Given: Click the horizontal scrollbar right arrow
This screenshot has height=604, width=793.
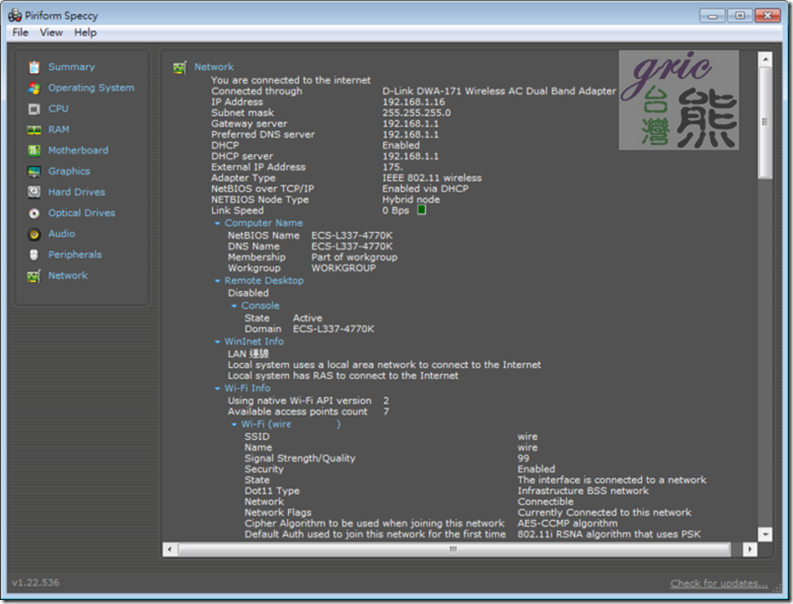Looking at the screenshot, I should coord(750,549).
